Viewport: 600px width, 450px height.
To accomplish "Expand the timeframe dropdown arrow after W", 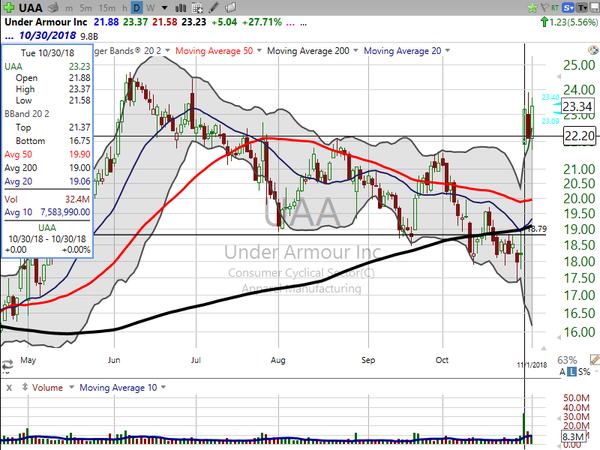I will (x=165, y=8).
